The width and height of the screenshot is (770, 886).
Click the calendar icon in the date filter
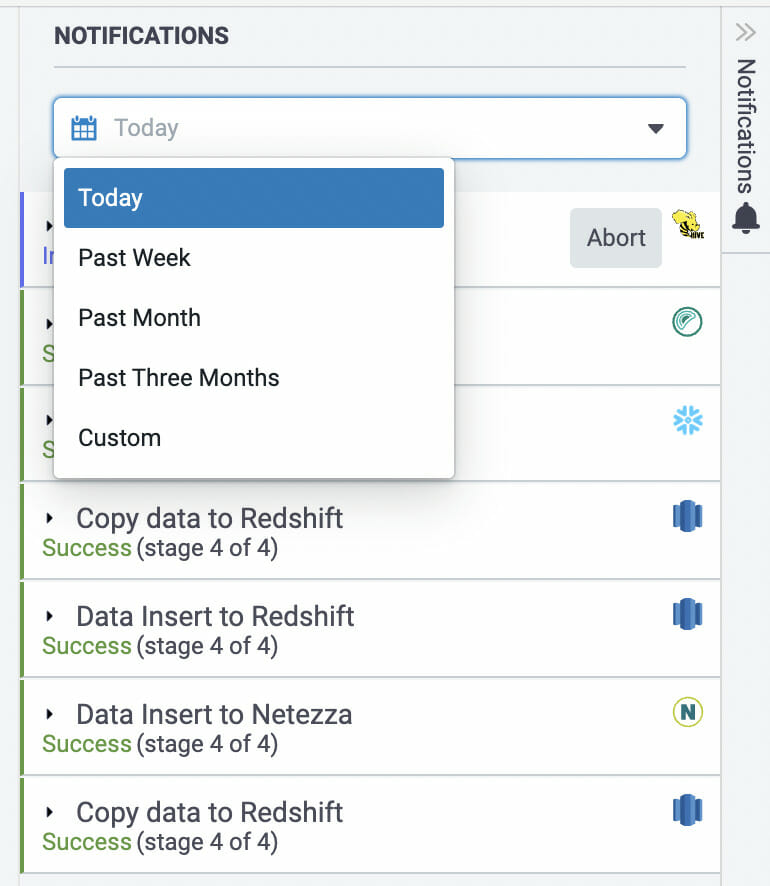(84, 128)
